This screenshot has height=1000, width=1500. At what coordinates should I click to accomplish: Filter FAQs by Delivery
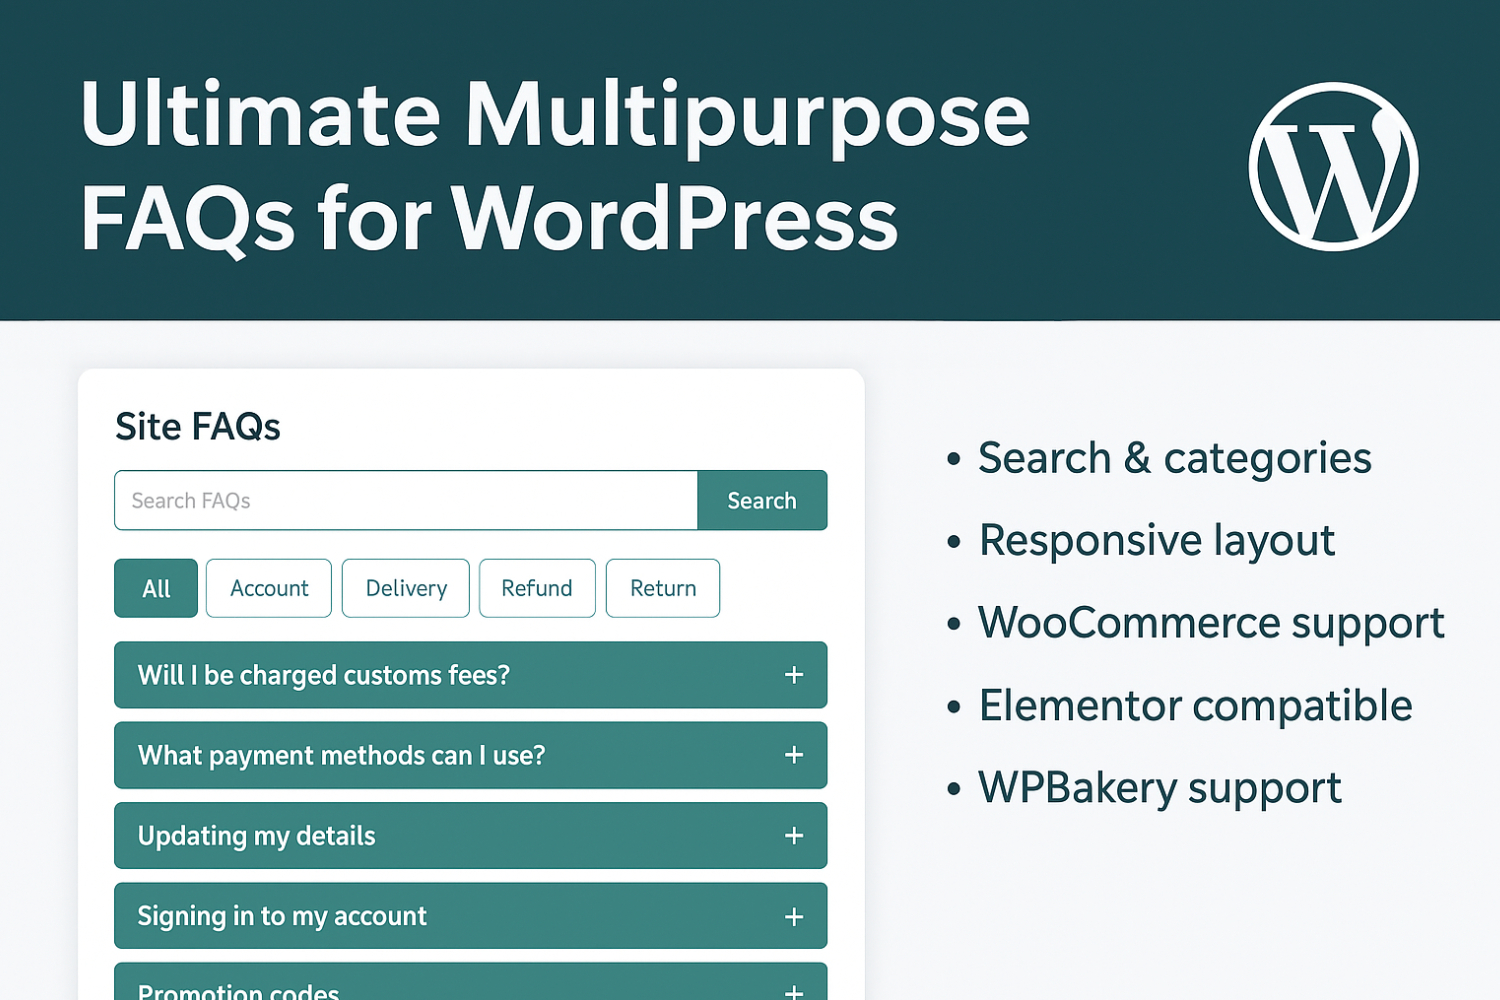[x=406, y=588]
